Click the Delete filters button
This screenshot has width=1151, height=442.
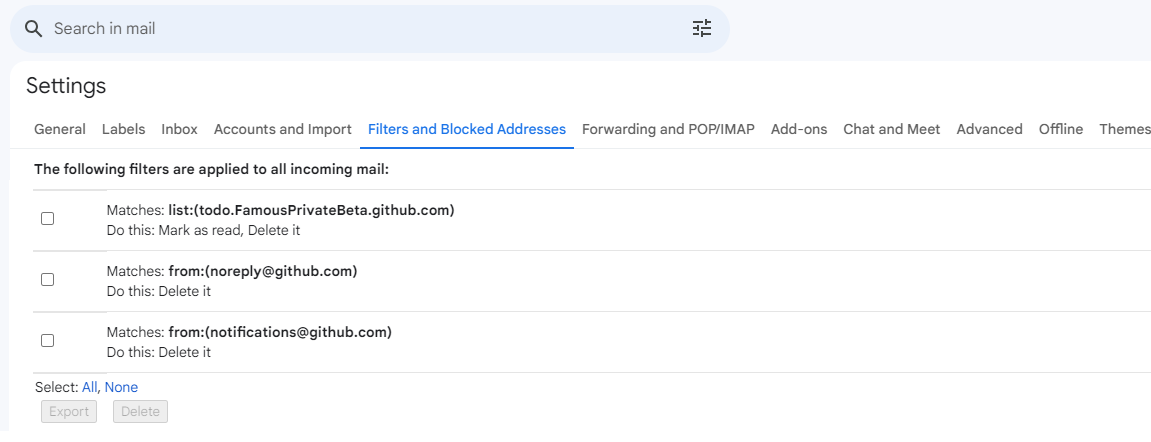coord(140,412)
